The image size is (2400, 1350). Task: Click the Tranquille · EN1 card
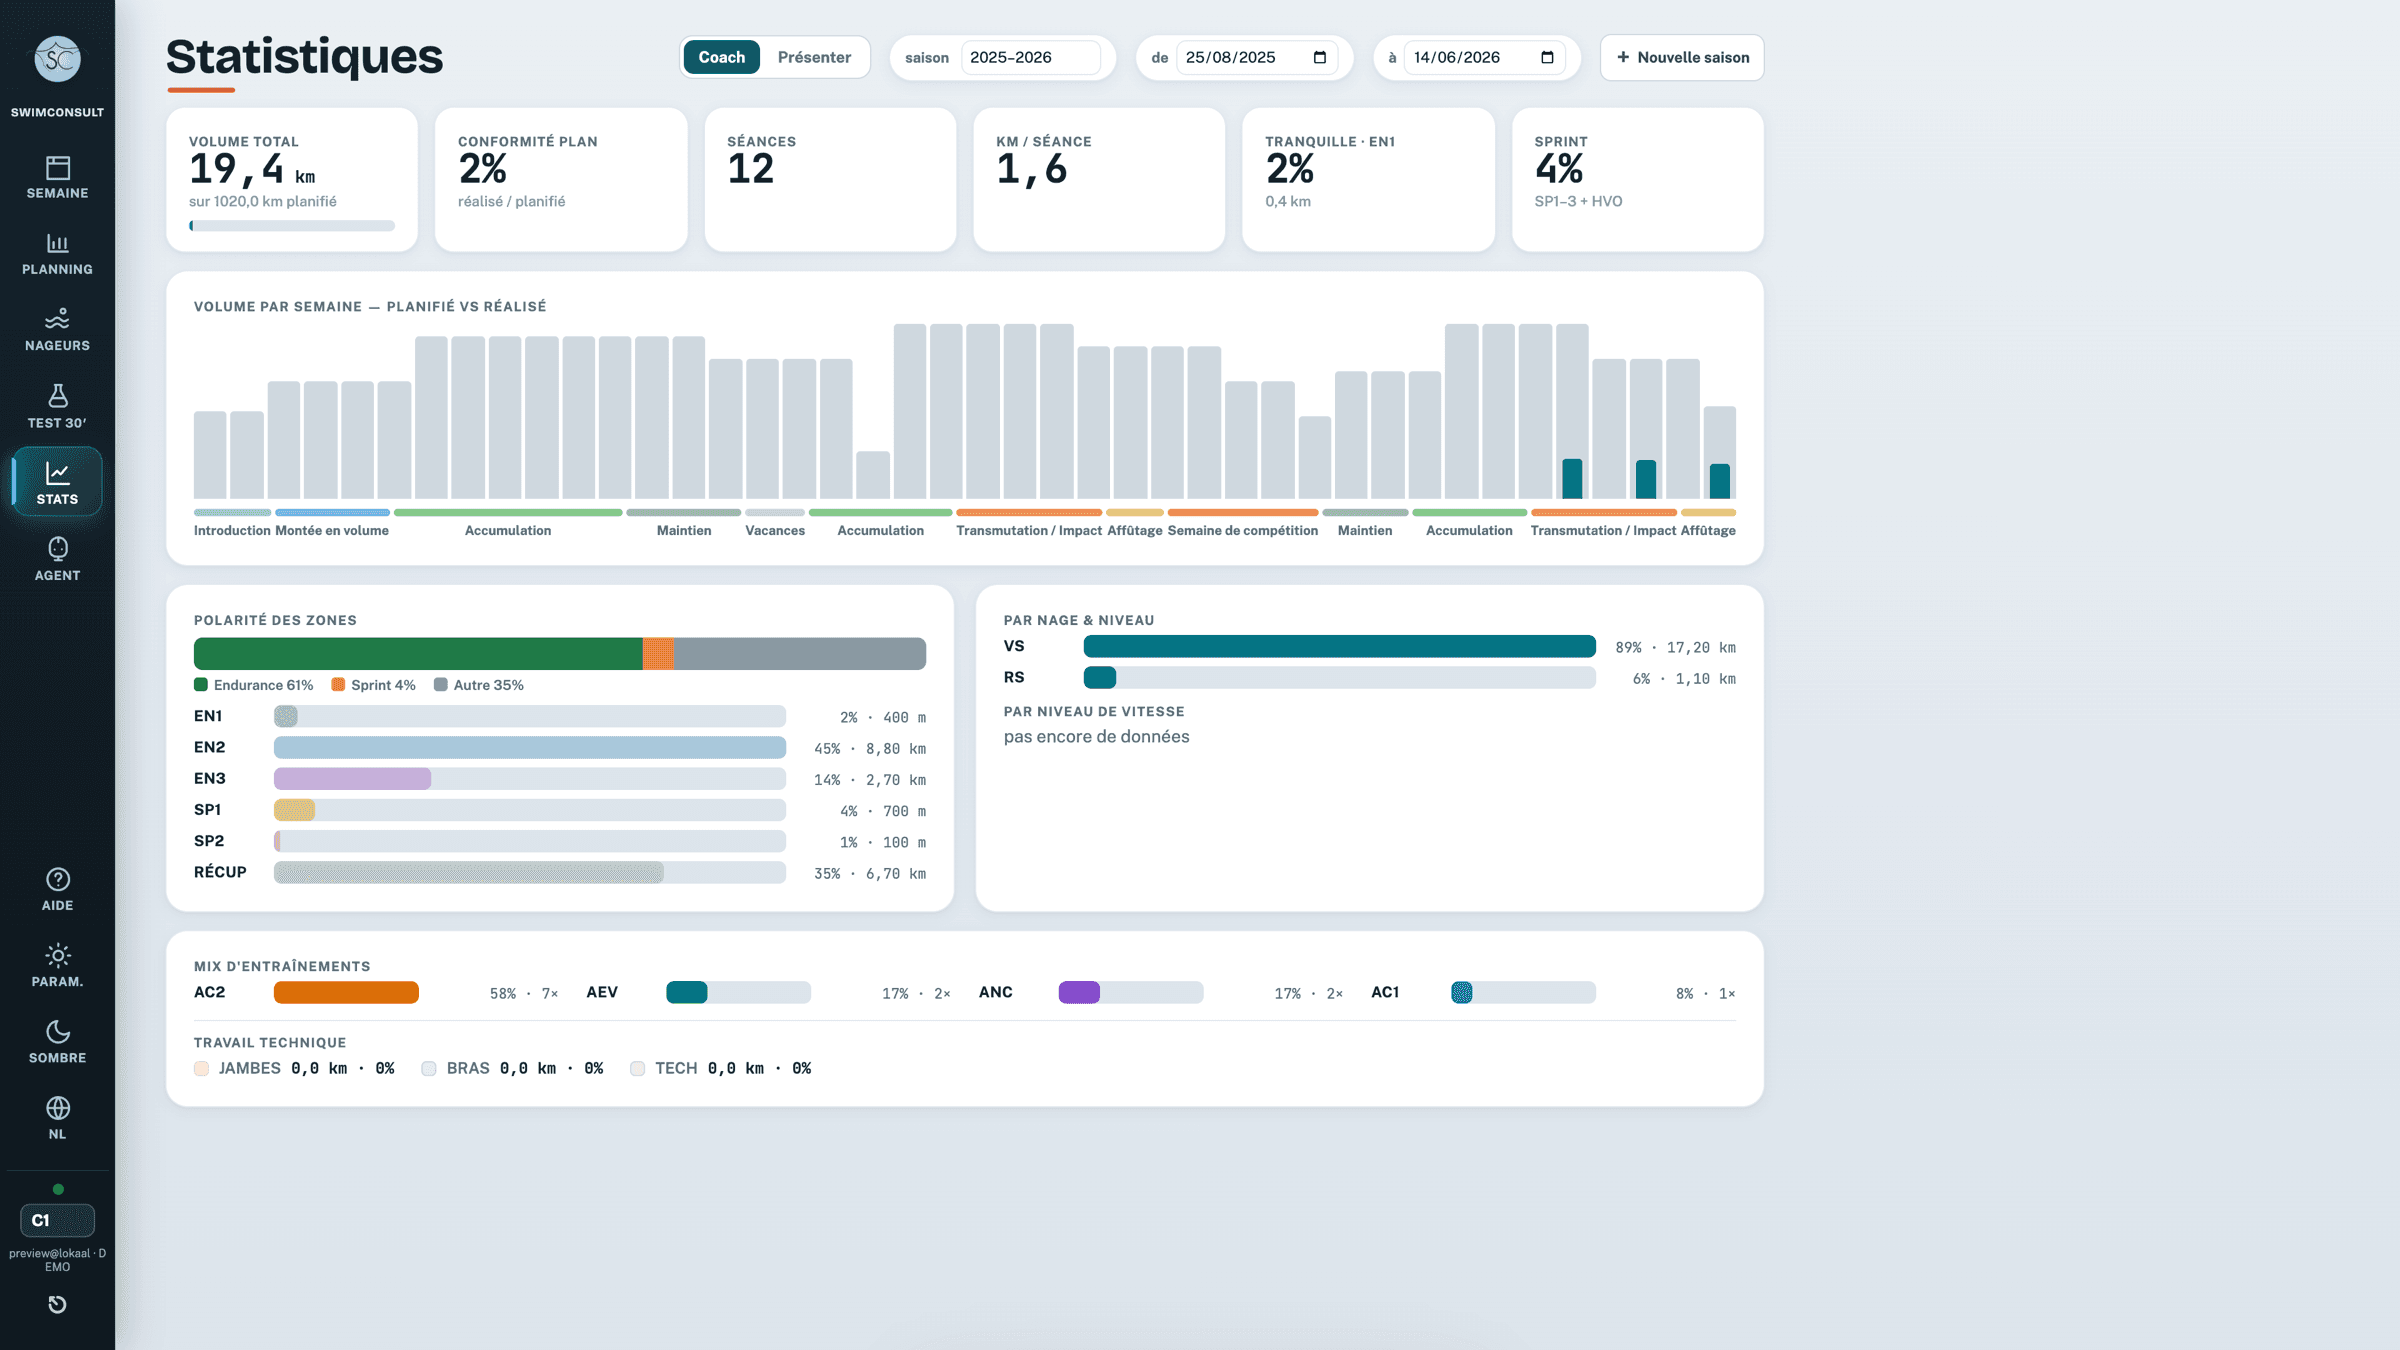(x=1368, y=180)
